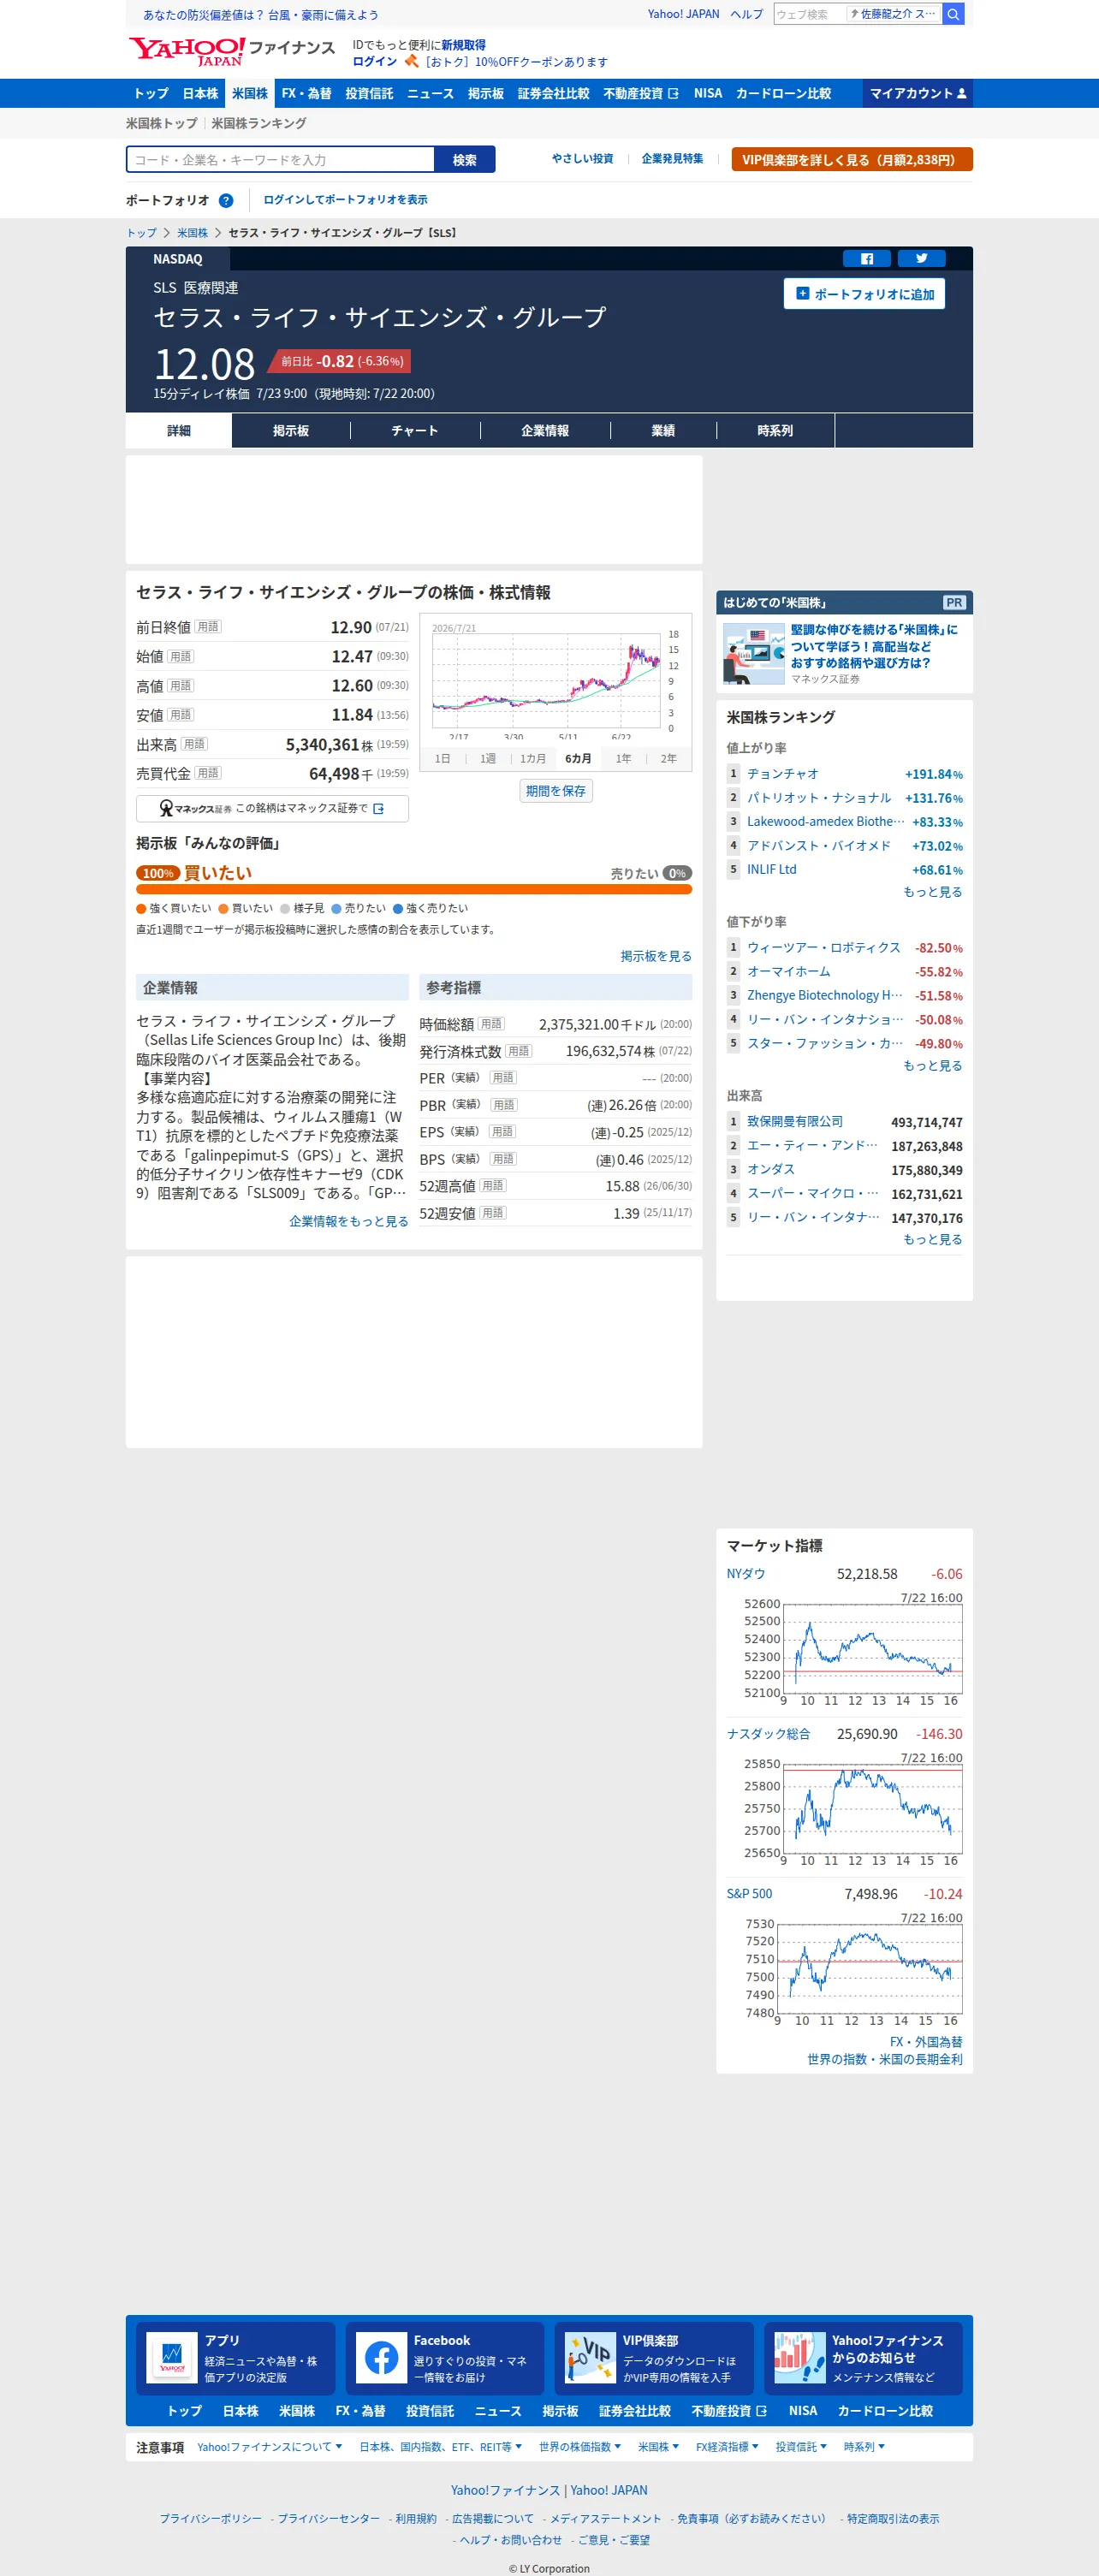Open the VIP倶楽部を詳しく見る orange button
The height and width of the screenshot is (2576, 1099).
click(852, 160)
